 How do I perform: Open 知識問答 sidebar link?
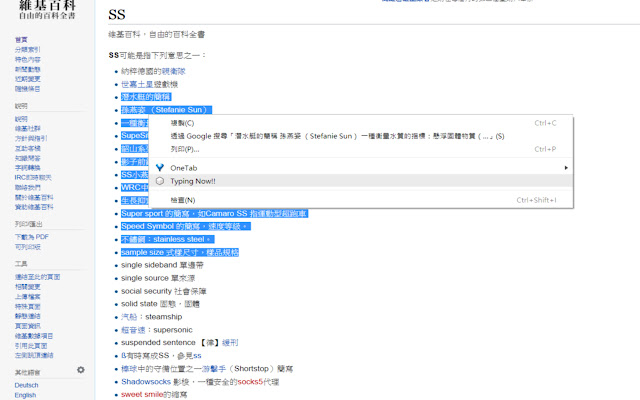(27, 158)
